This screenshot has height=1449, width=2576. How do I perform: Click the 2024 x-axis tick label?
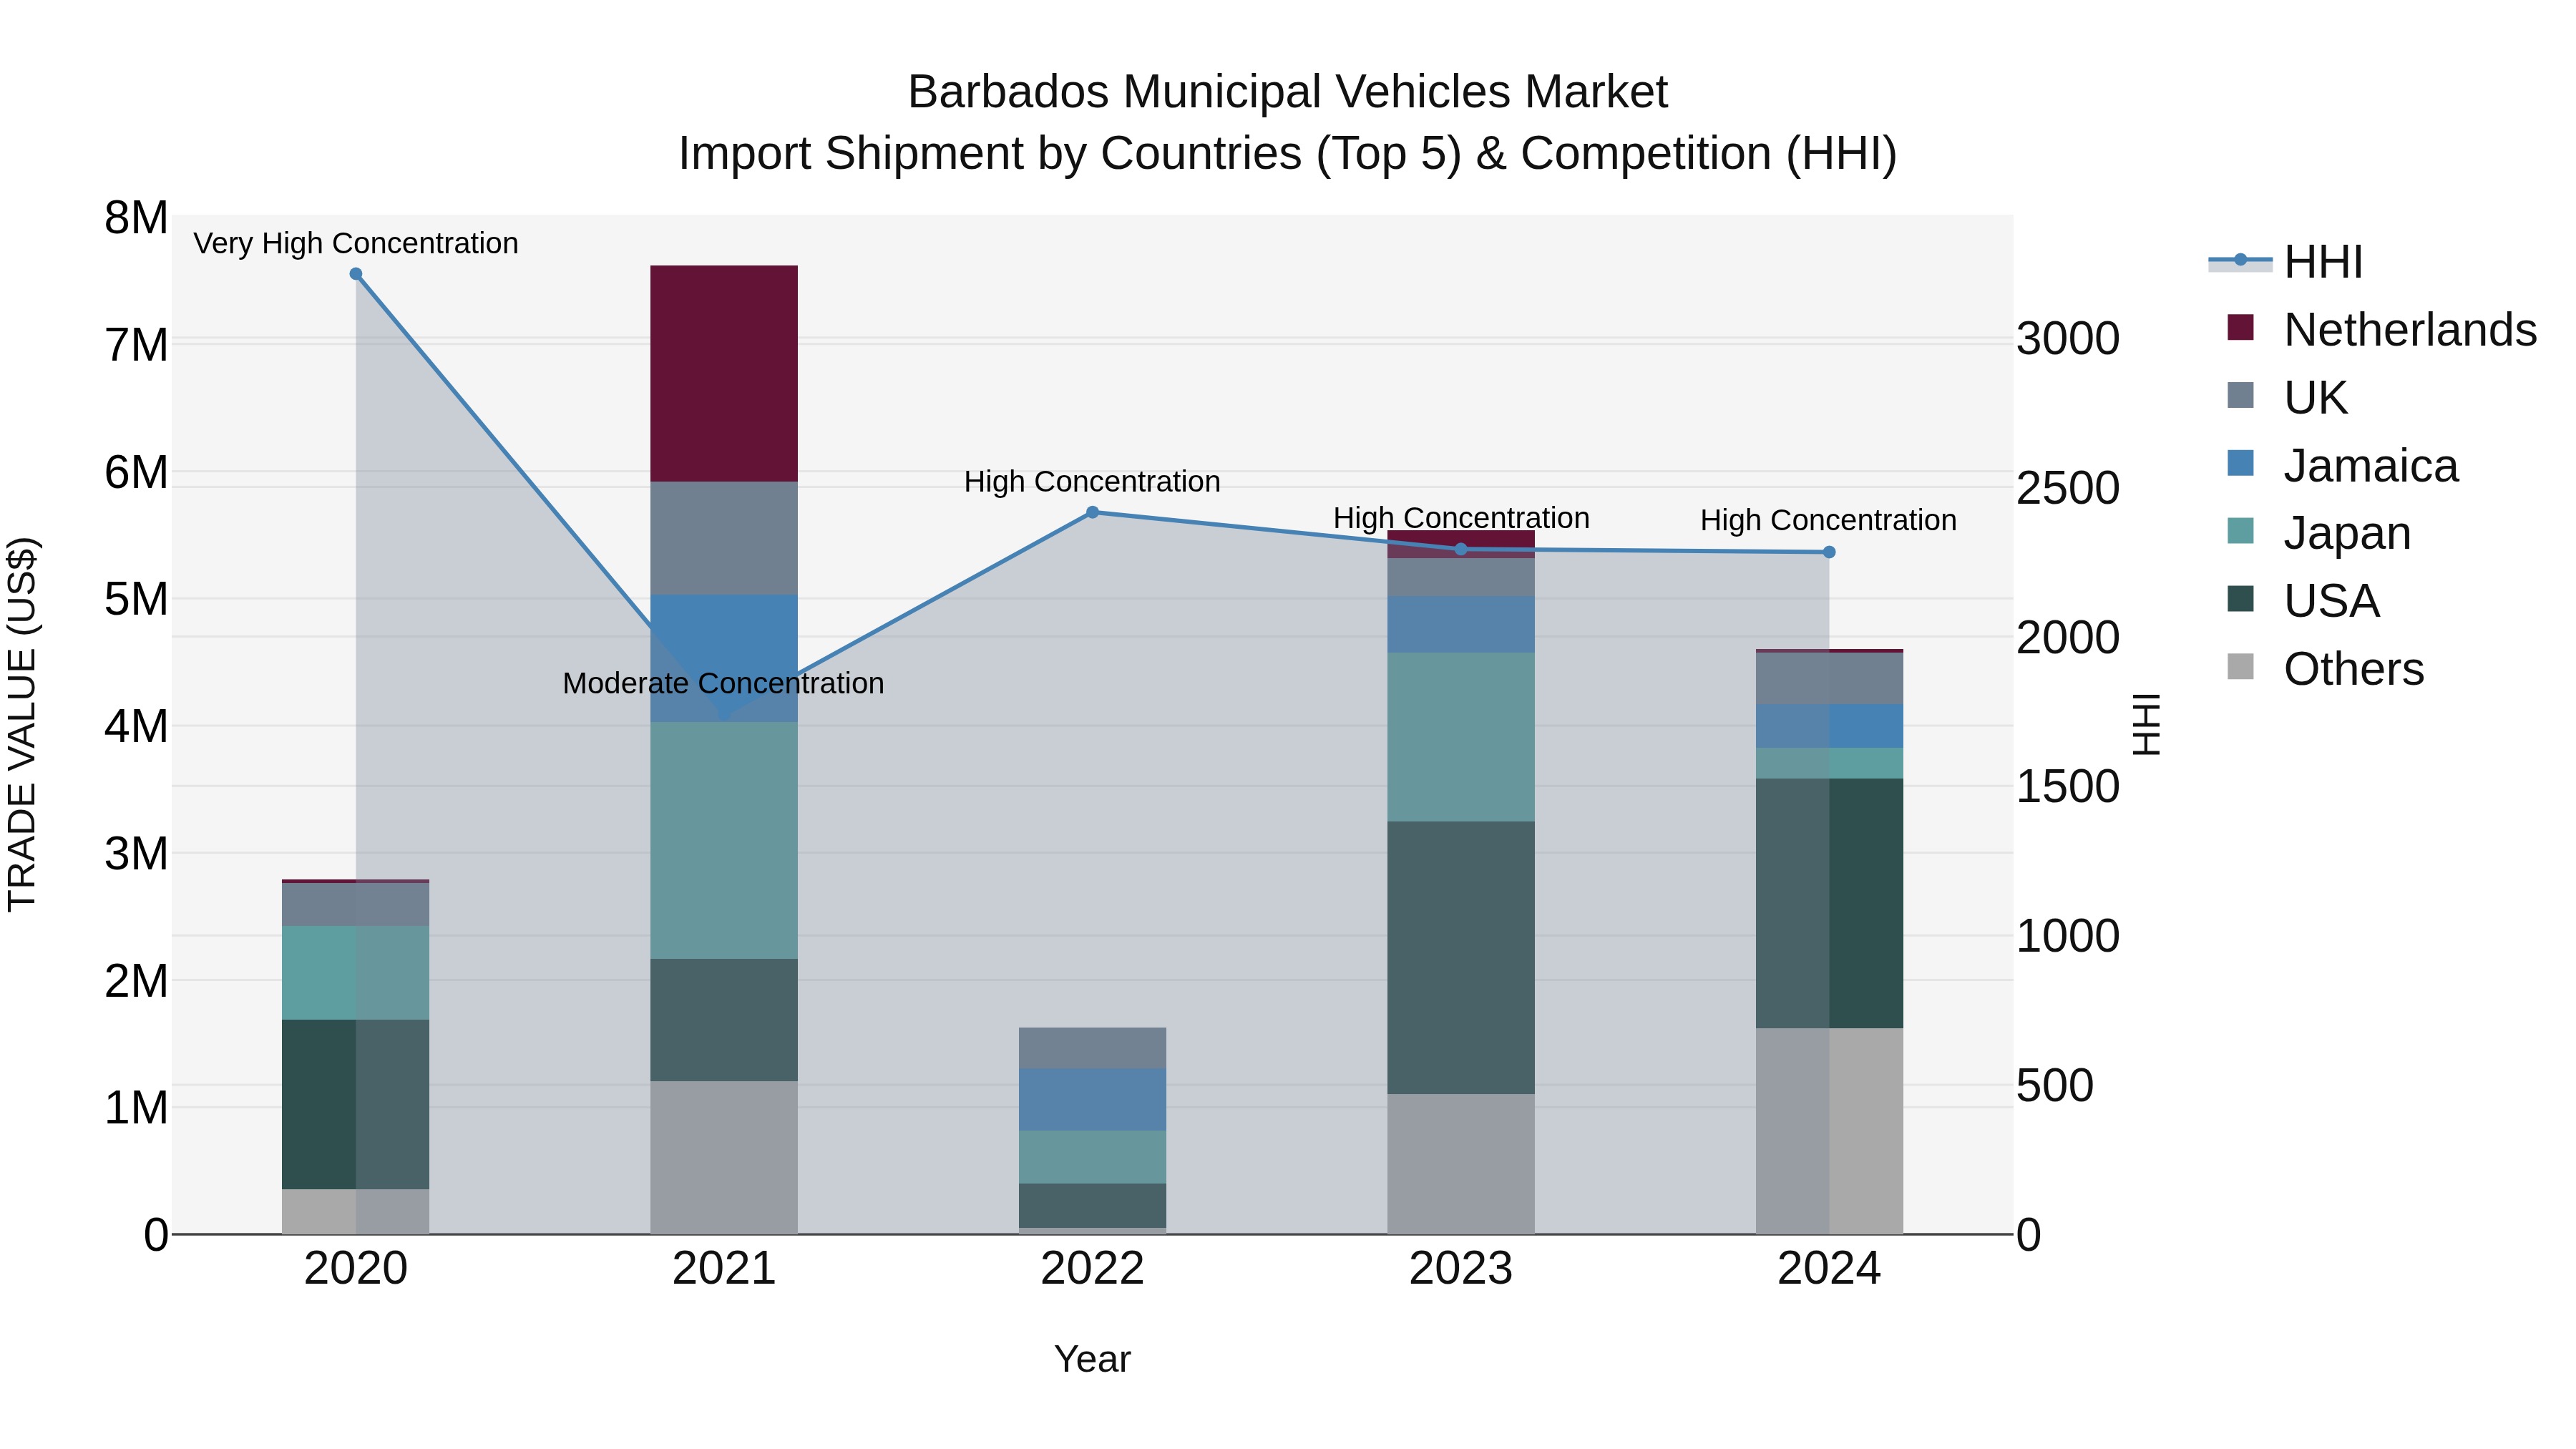pos(1829,1269)
